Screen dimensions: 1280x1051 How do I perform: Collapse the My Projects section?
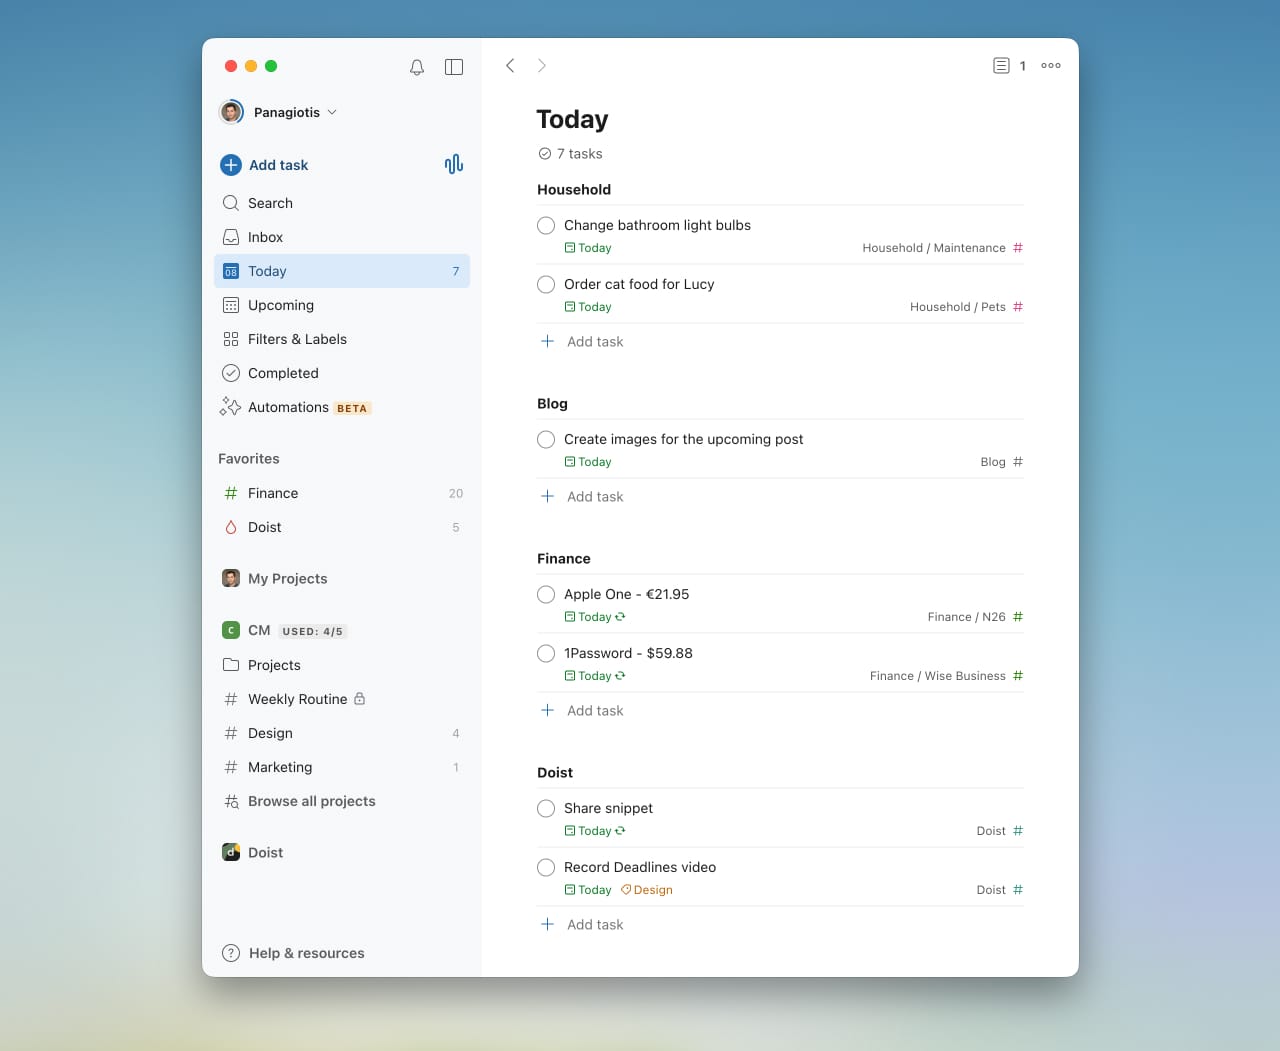click(287, 578)
